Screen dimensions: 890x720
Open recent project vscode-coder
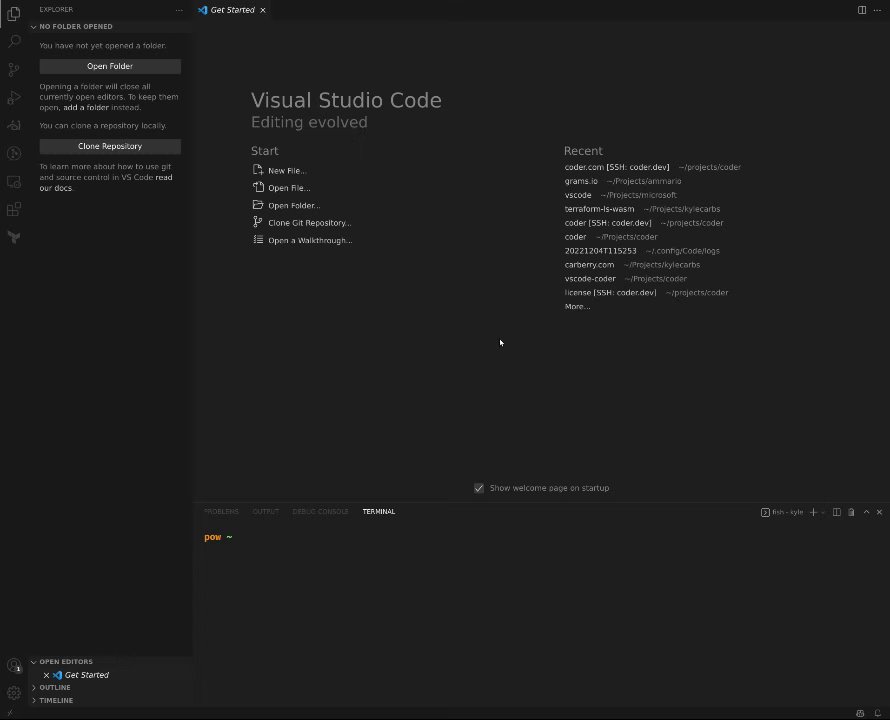click(590, 279)
